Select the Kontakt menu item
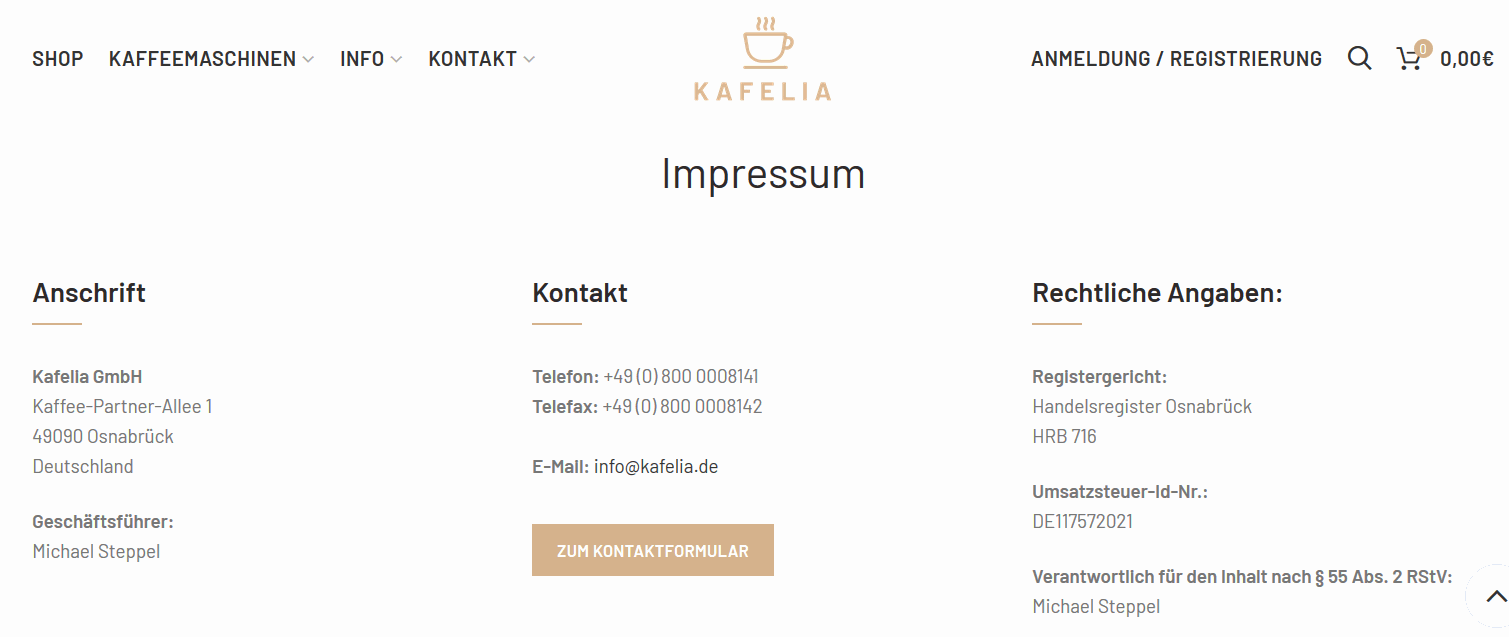This screenshot has width=1509, height=637. pyautogui.click(x=472, y=59)
